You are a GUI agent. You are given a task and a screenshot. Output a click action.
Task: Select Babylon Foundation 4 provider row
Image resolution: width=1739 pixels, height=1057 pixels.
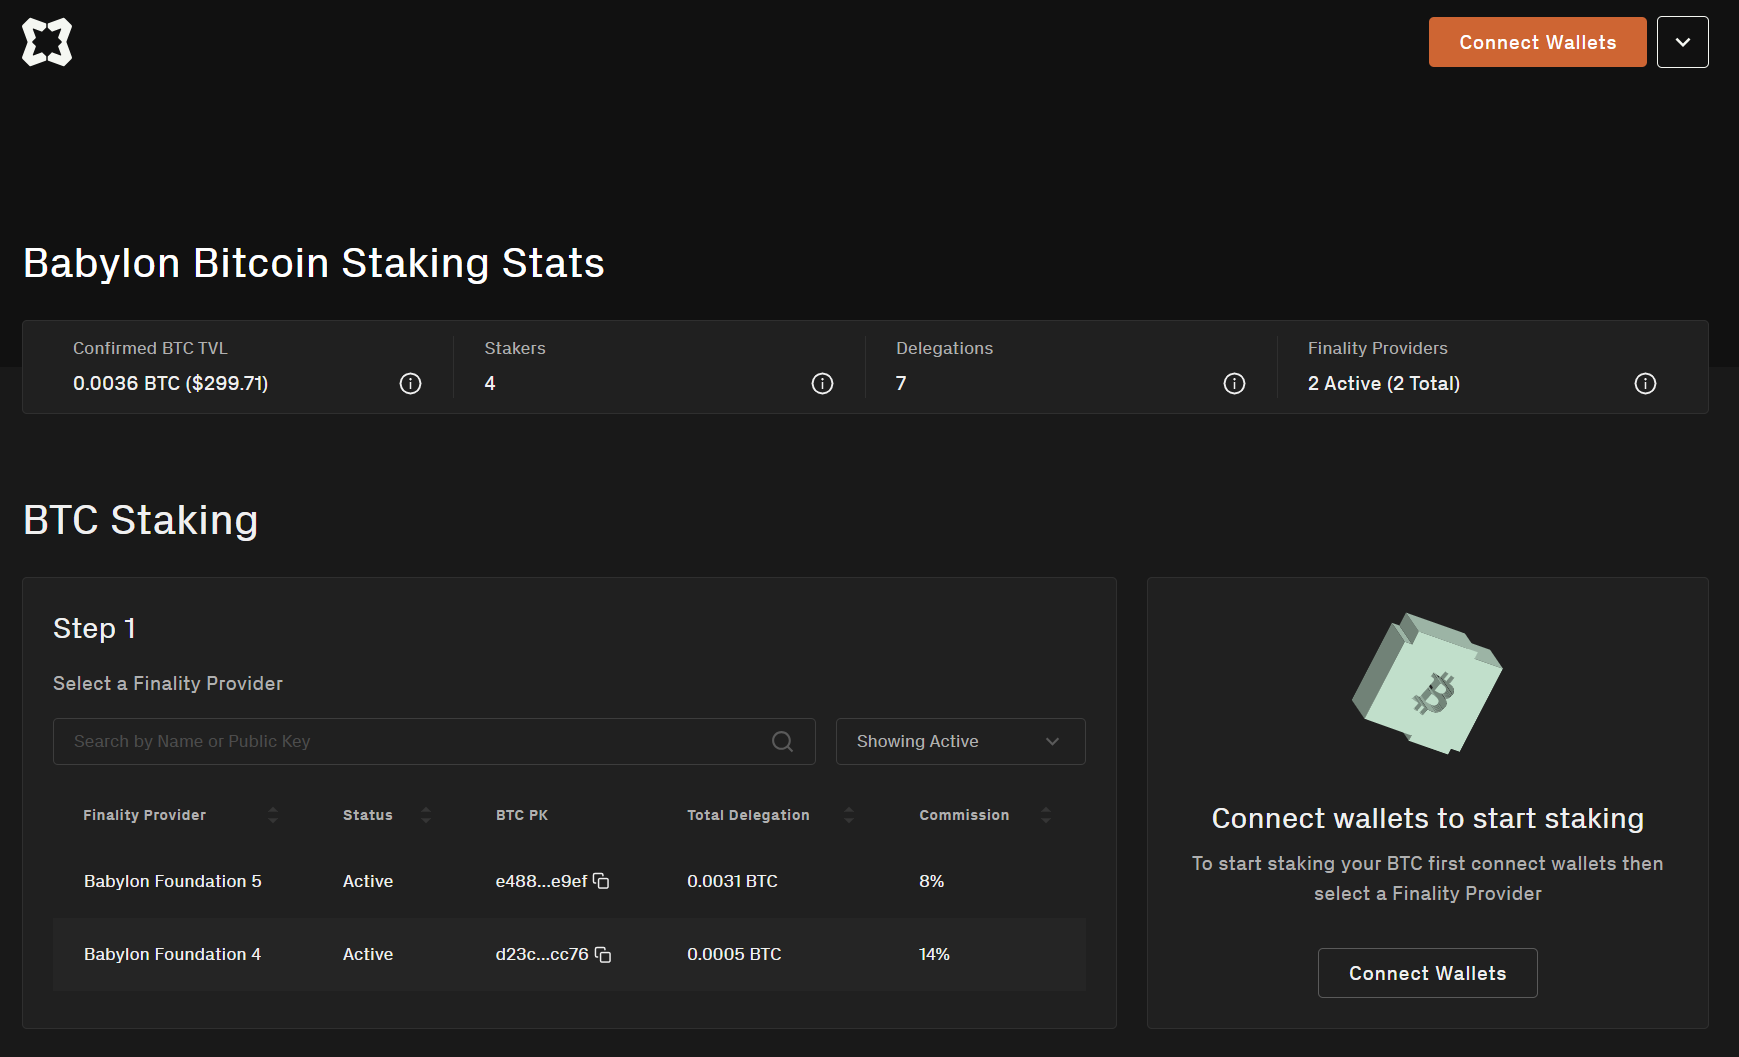pos(569,954)
